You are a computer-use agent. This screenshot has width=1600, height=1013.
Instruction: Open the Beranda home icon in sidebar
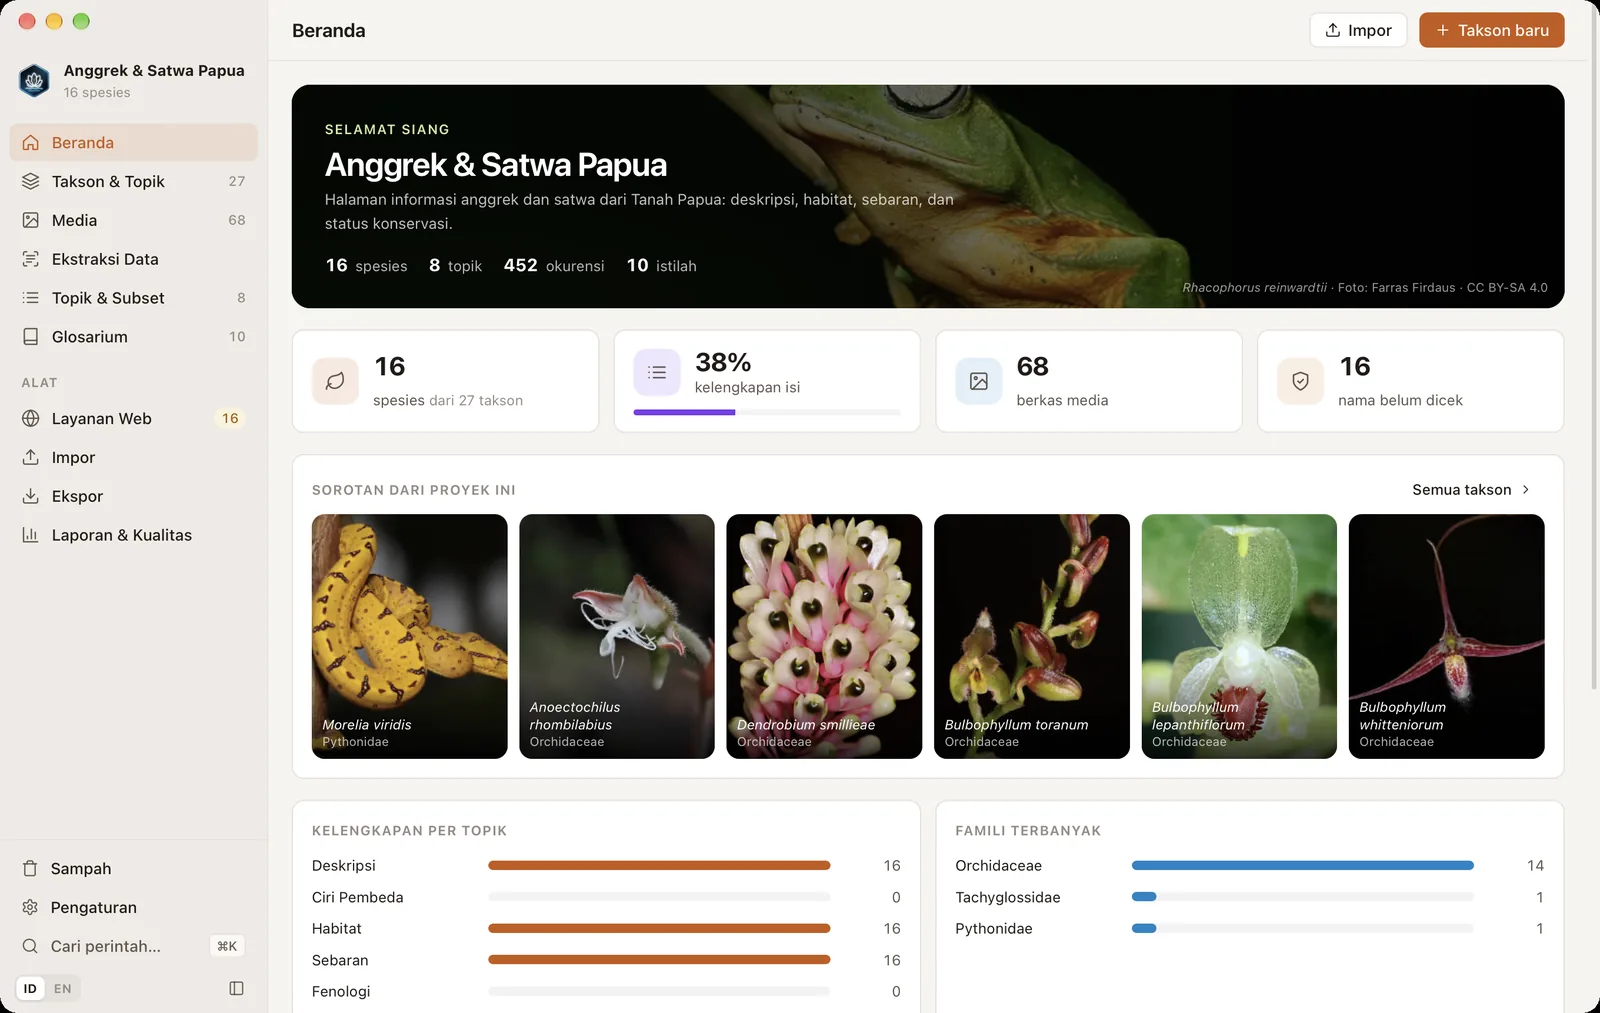pyautogui.click(x=31, y=143)
